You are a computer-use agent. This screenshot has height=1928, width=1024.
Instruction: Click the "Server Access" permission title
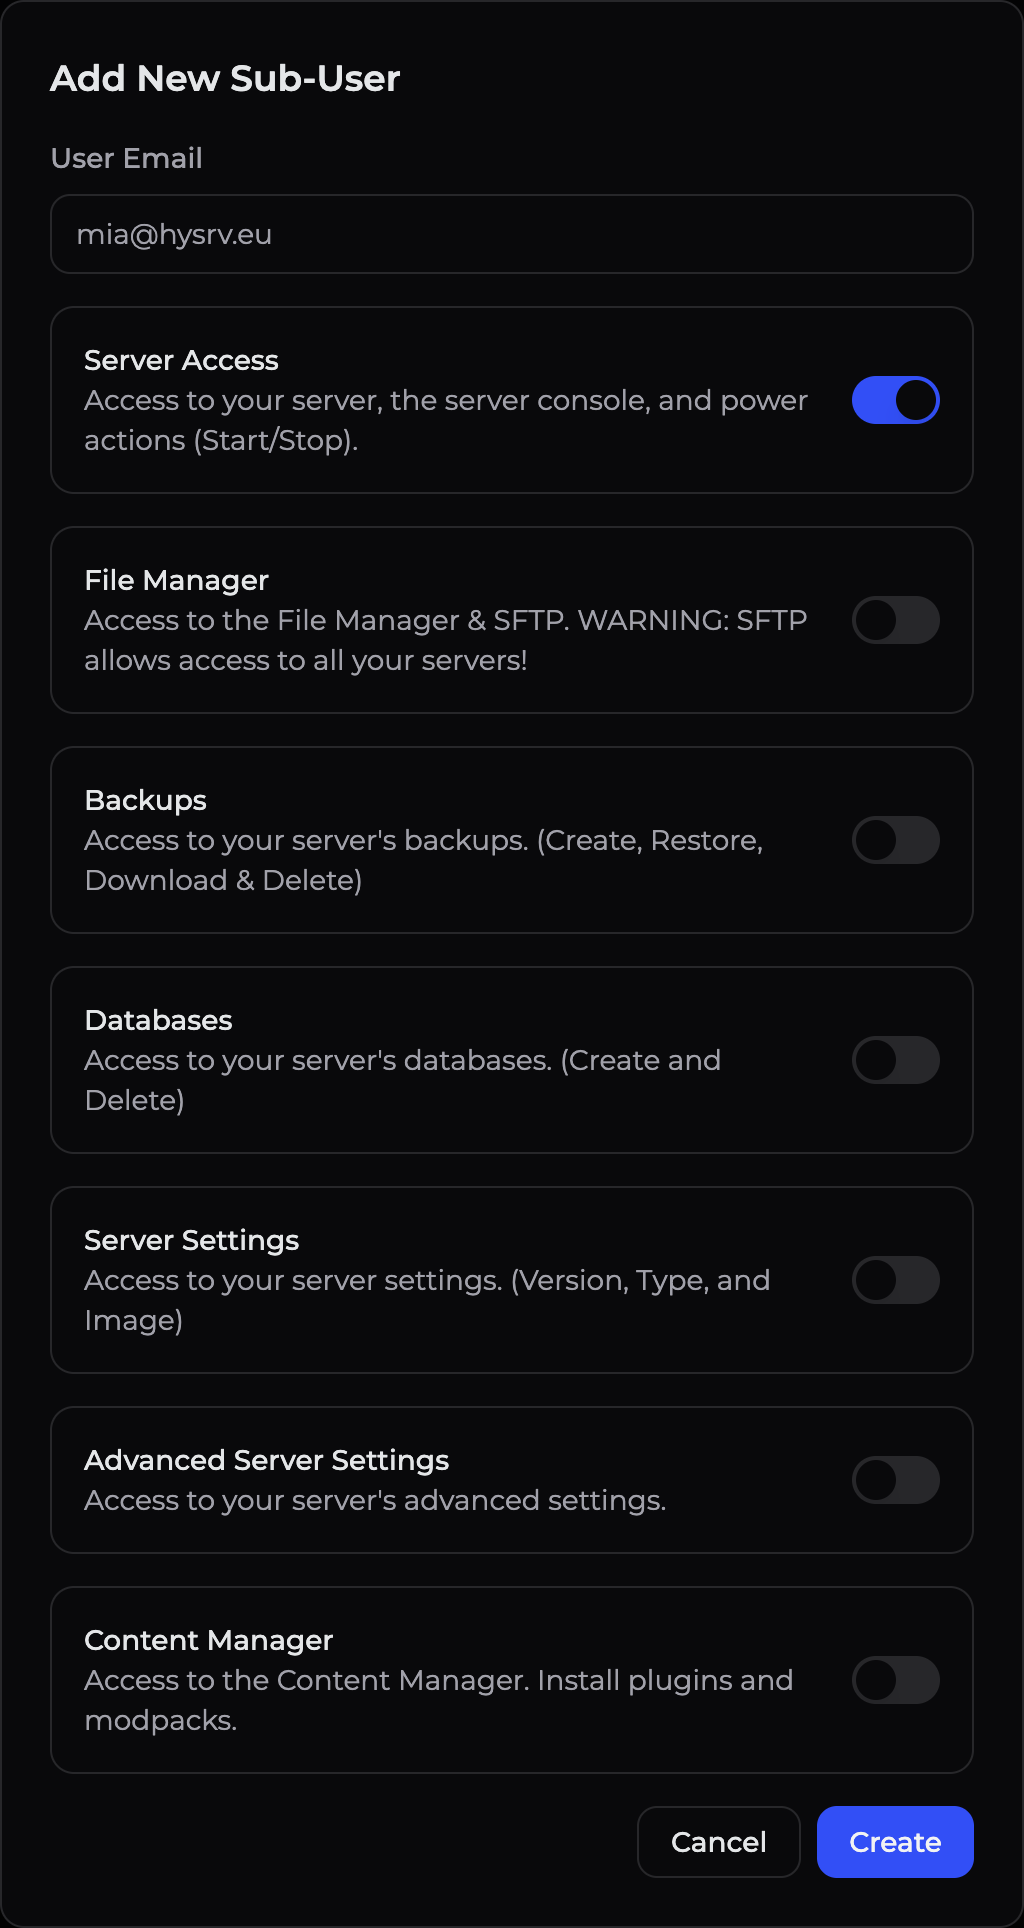click(x=181, y=360)
